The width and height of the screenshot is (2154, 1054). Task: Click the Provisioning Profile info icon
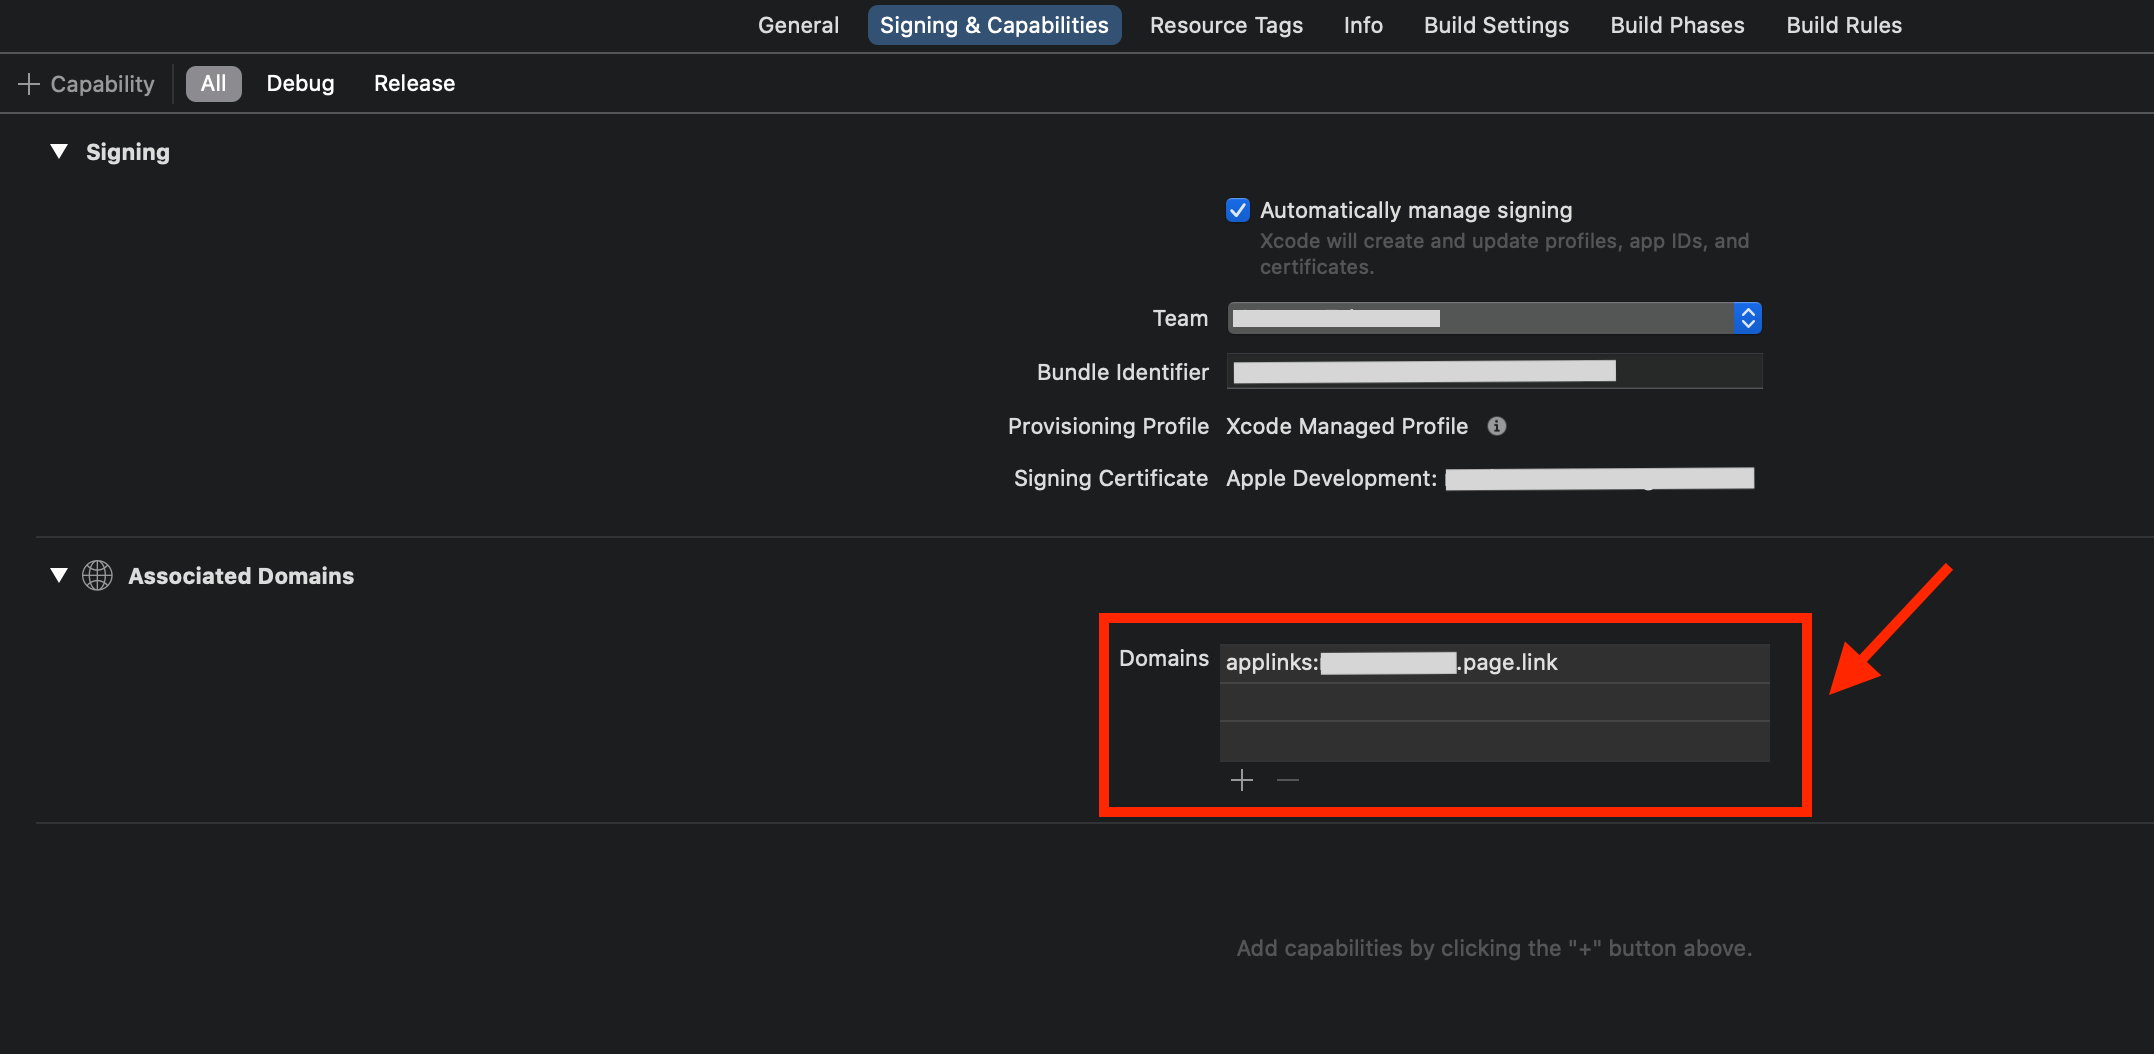click(x=1497, y=426)
